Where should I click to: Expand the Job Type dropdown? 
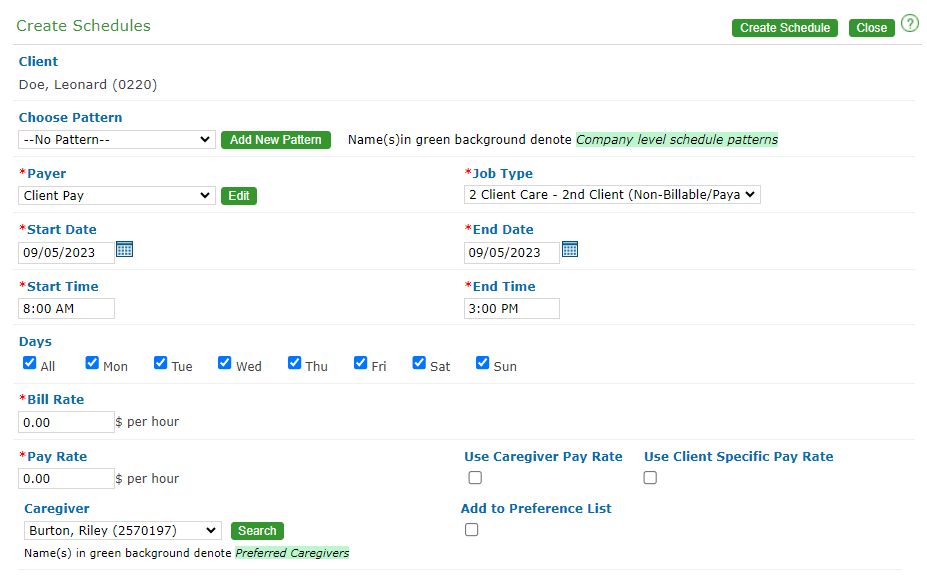[612, 195]
